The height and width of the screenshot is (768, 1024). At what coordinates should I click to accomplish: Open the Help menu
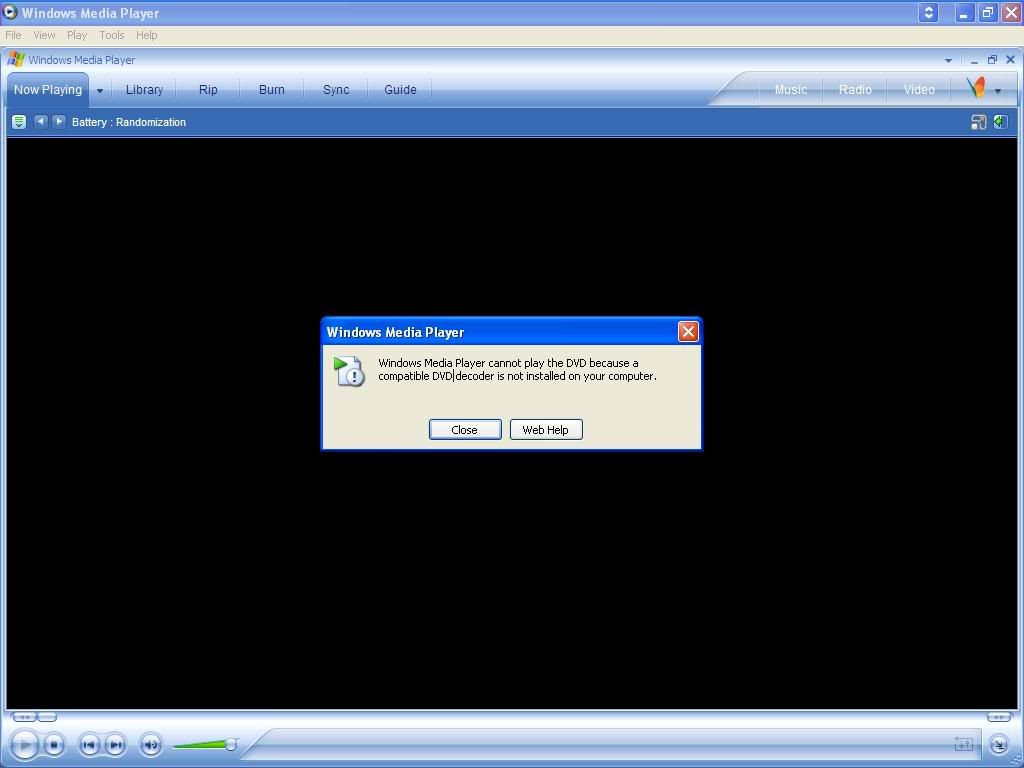click(146, 35)
